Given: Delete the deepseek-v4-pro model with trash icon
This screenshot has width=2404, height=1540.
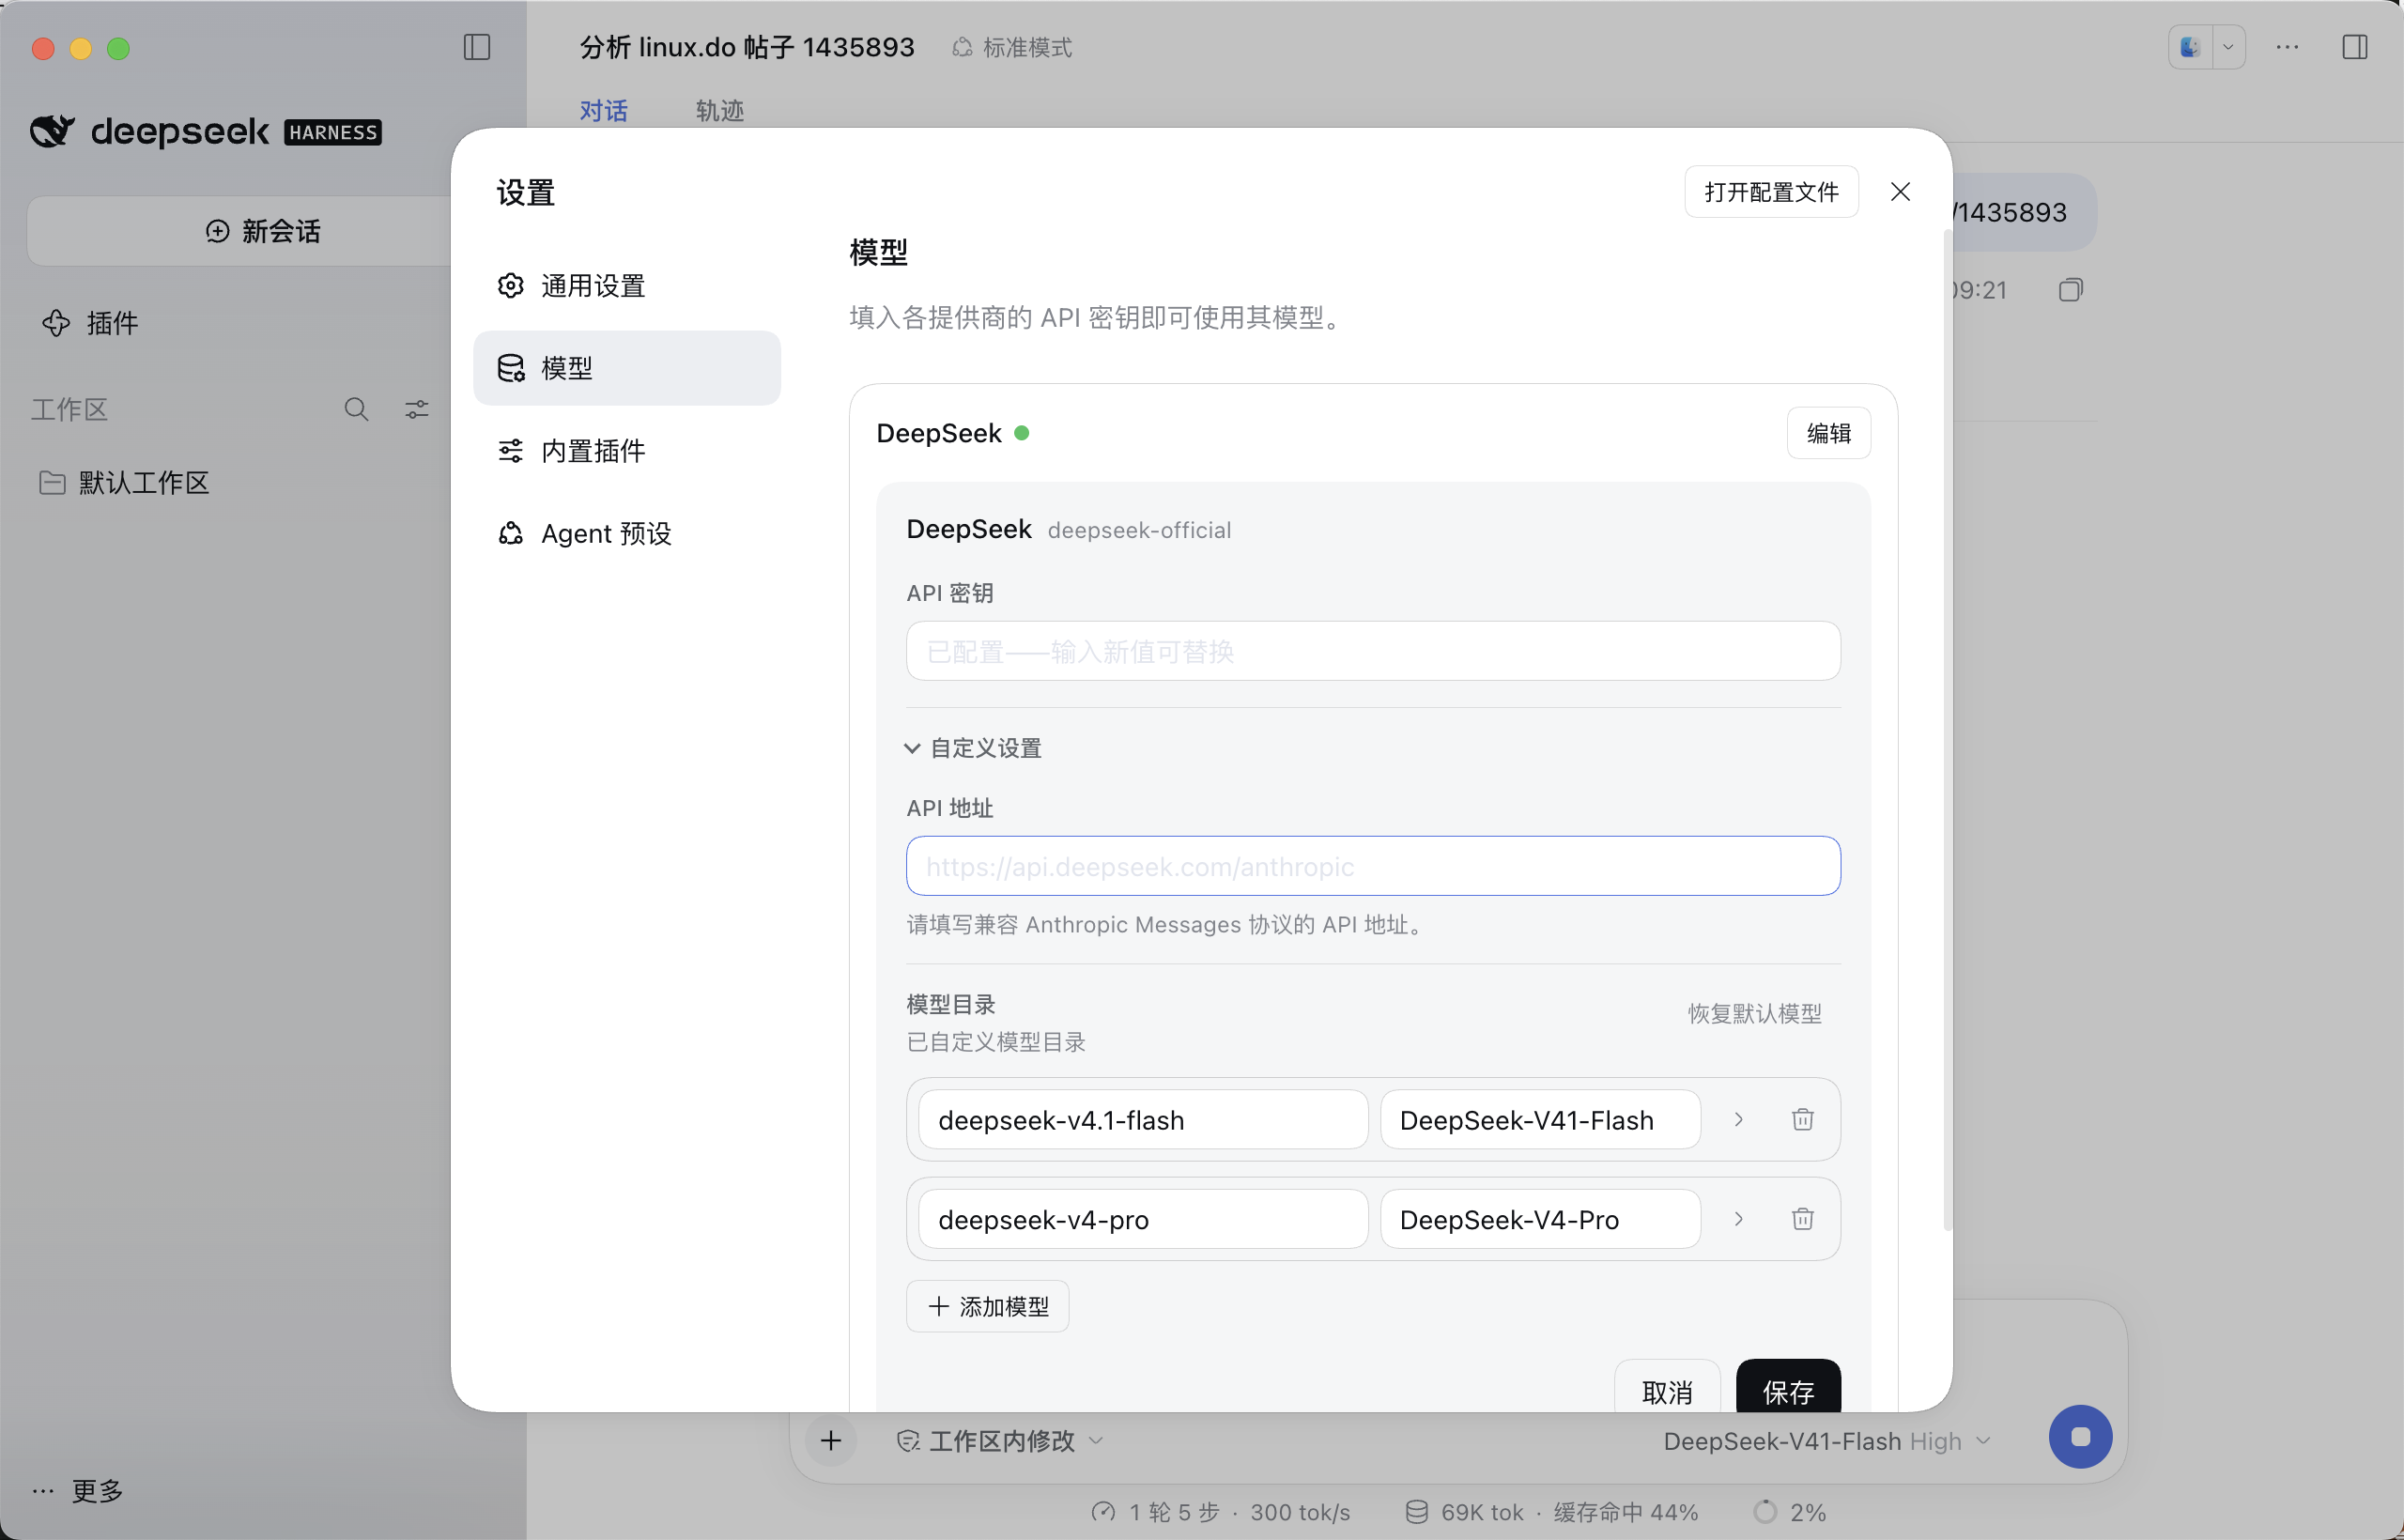Looking at the screenshot, I should coord(1802,1218).
